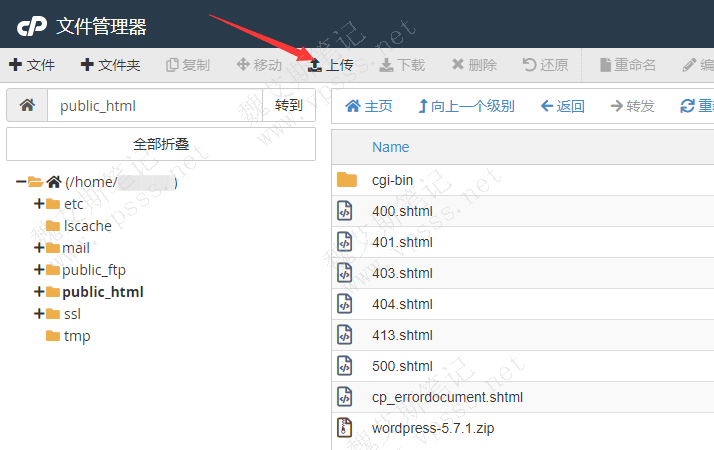Expand the public_html folder node
The image size is (714, 450).
39,291
